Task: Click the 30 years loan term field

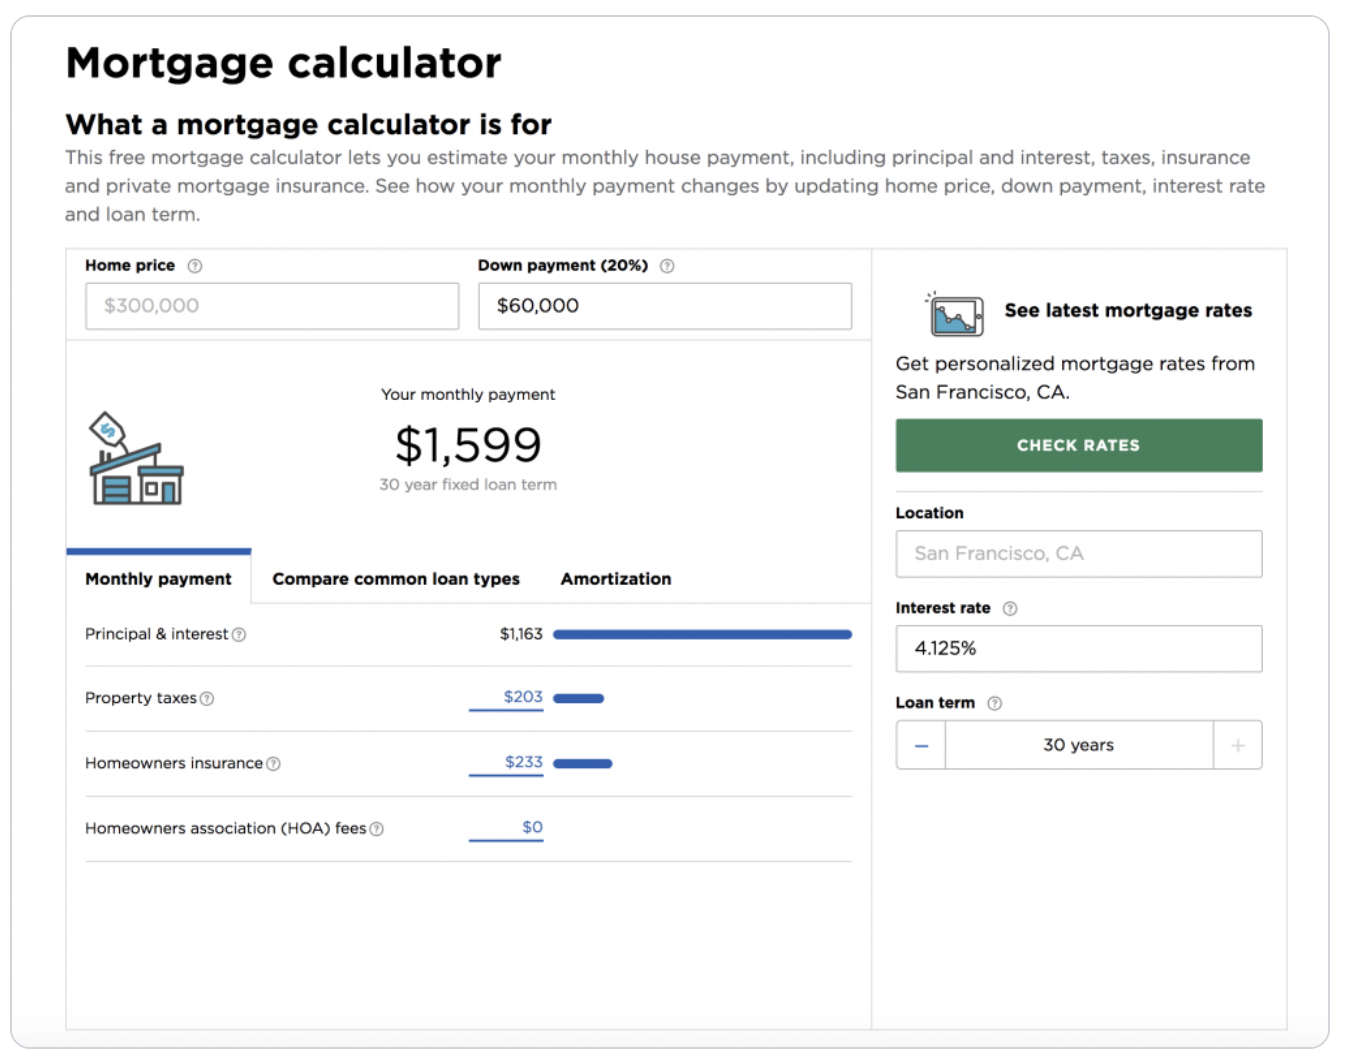Action: (1079, 746)
